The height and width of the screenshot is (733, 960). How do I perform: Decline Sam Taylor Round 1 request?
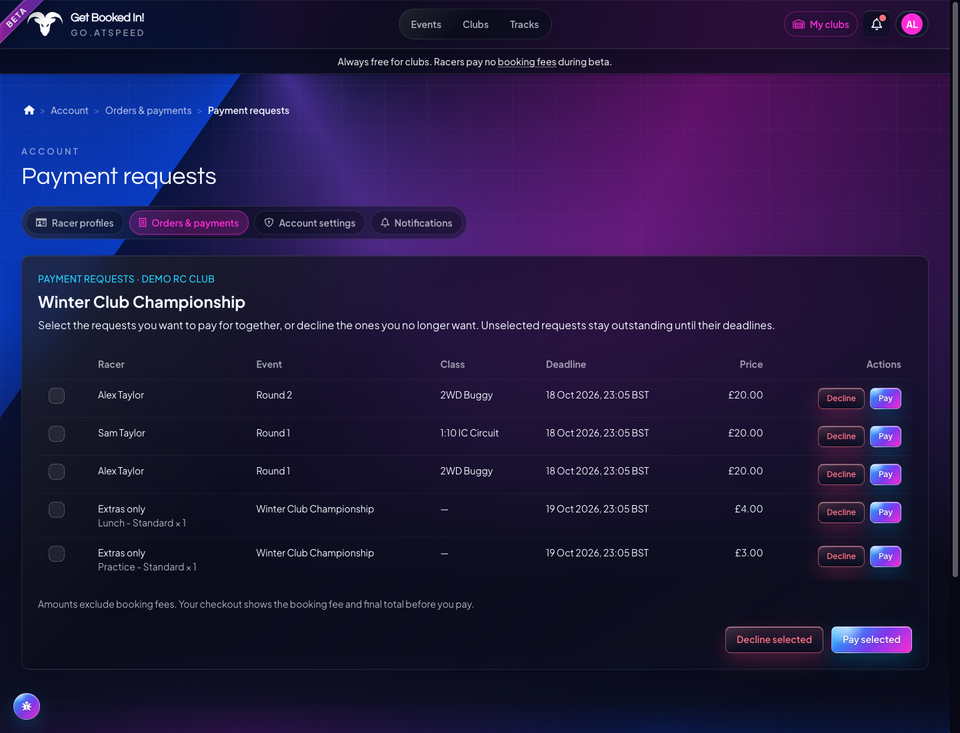pyautogui.click(x=841, y=436)
